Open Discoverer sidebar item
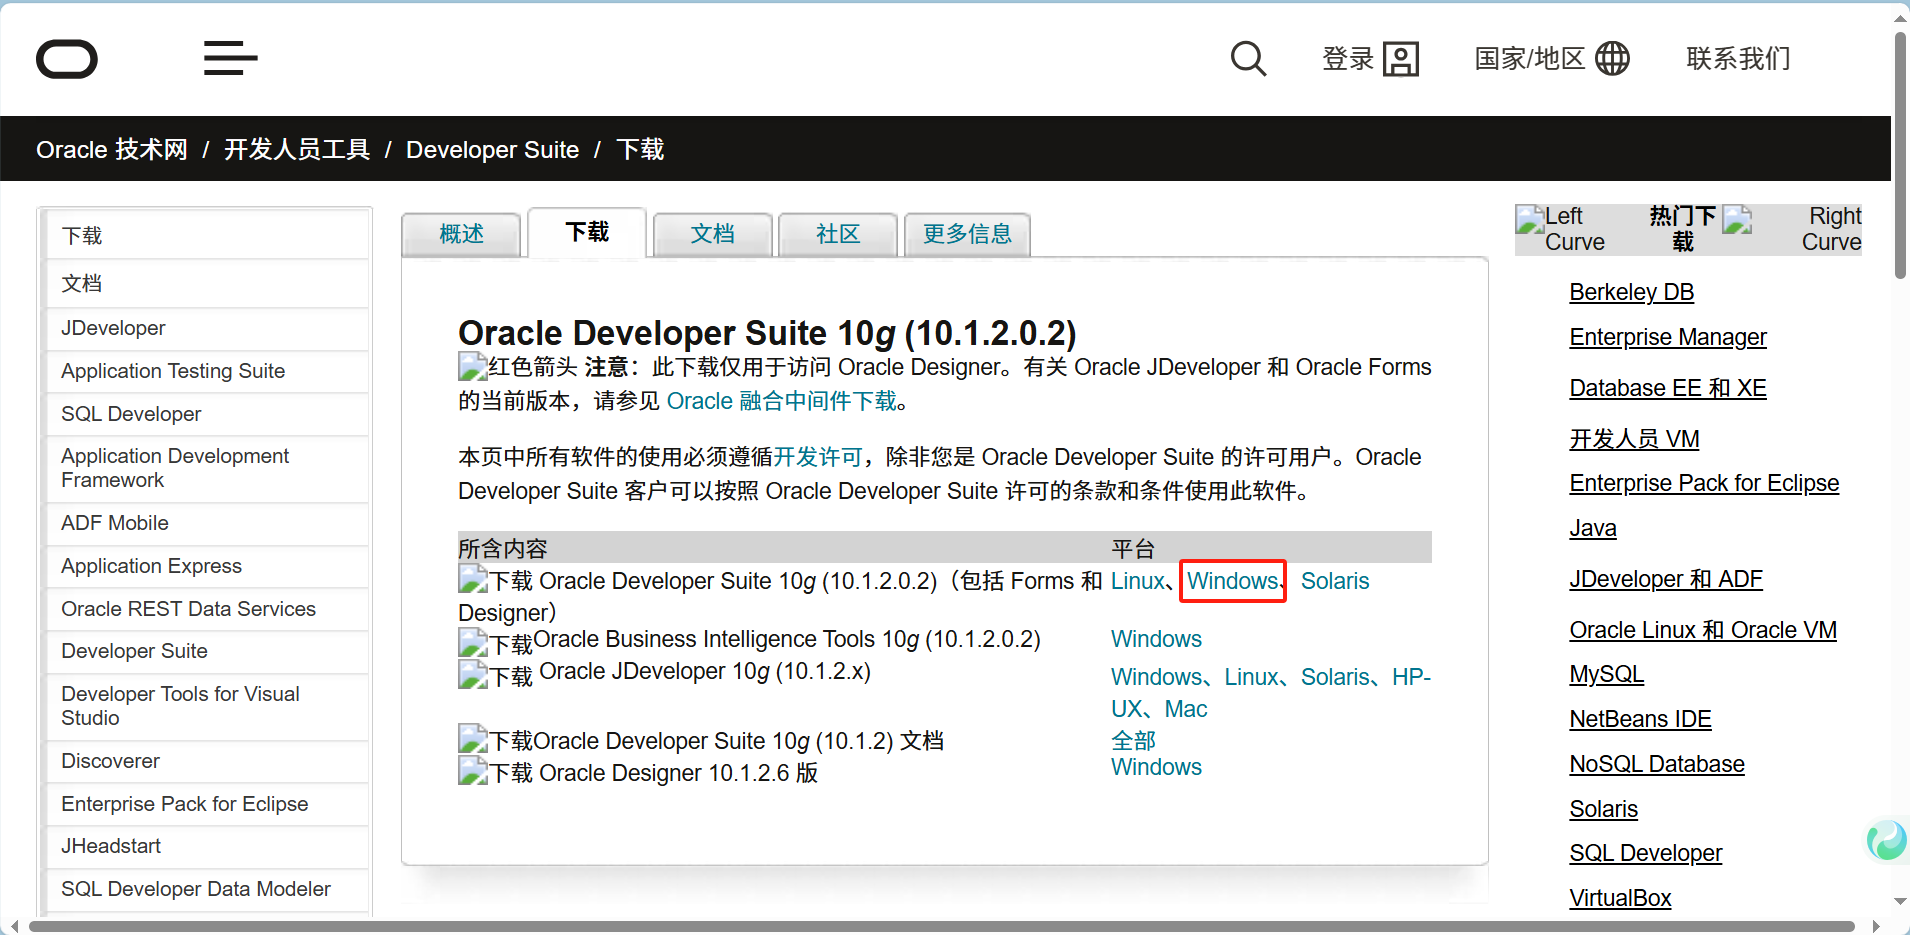 (207, 761)
